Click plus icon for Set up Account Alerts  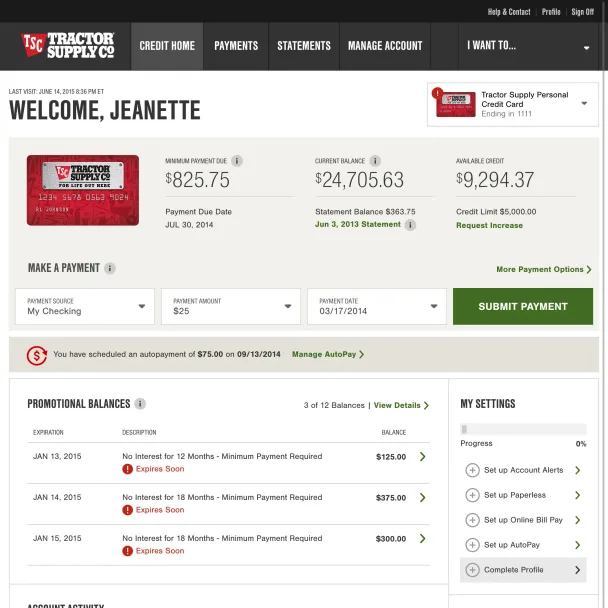472,470
